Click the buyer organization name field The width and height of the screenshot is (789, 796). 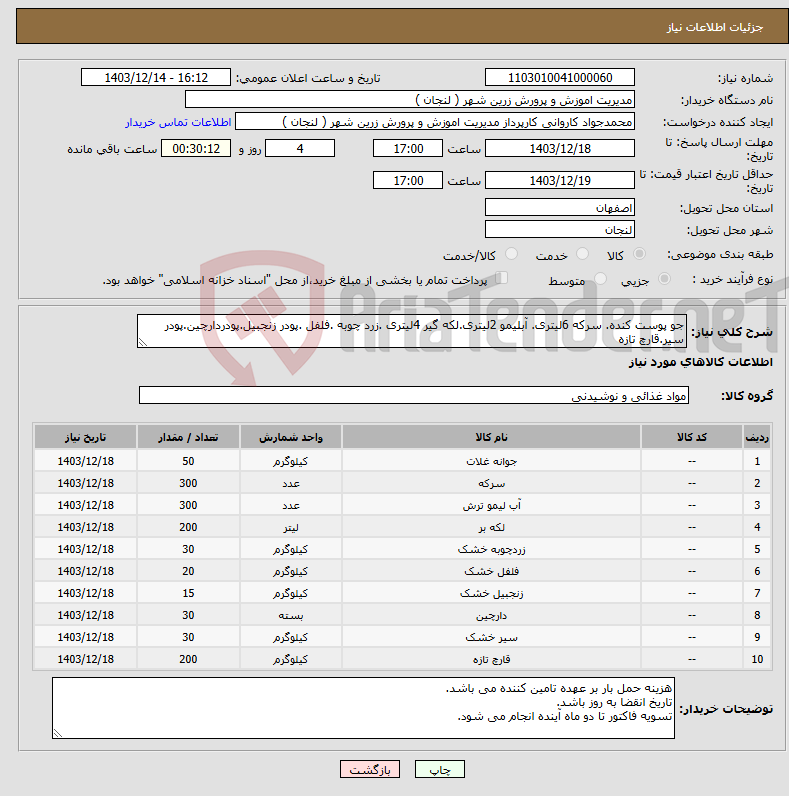pyautogui.click(x=410, y=100)
